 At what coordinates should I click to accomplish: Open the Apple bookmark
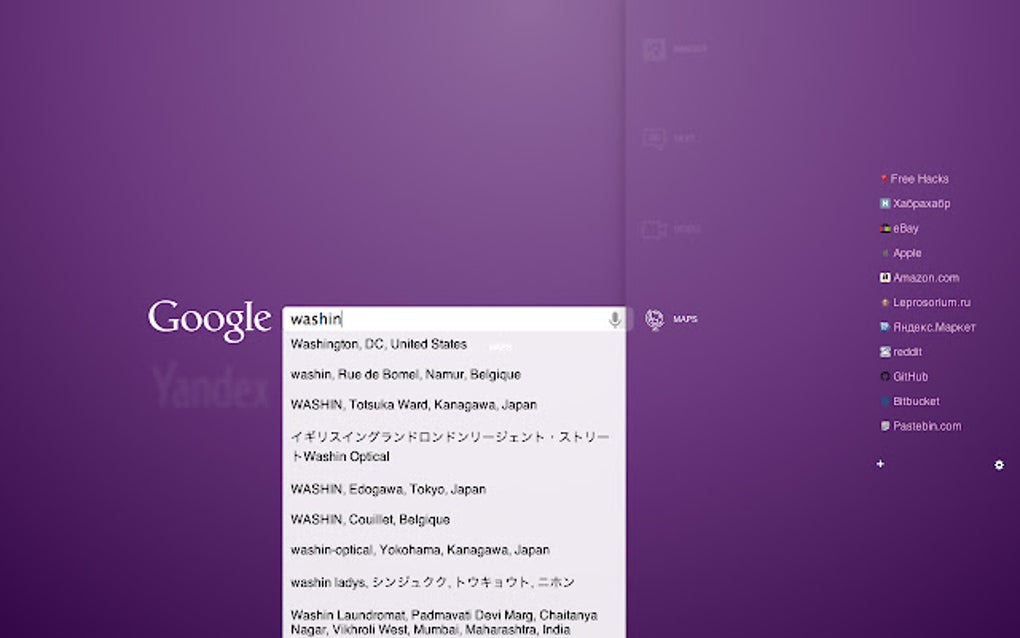pyautogui.click(x=901, y=253)
